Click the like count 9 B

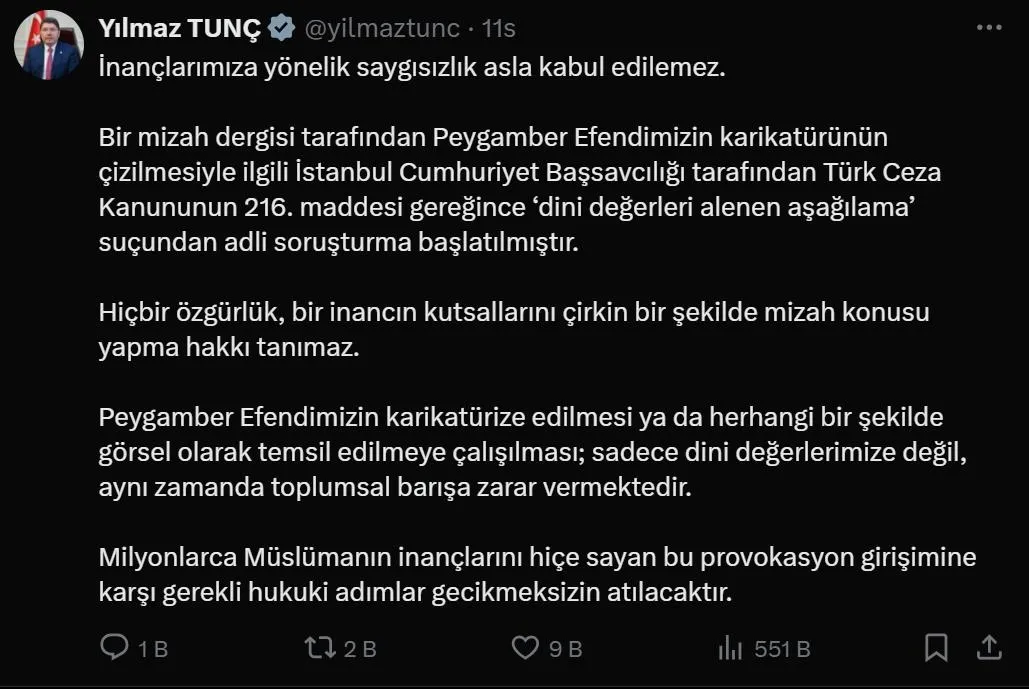pyautogui.click(x=565, y=649)
